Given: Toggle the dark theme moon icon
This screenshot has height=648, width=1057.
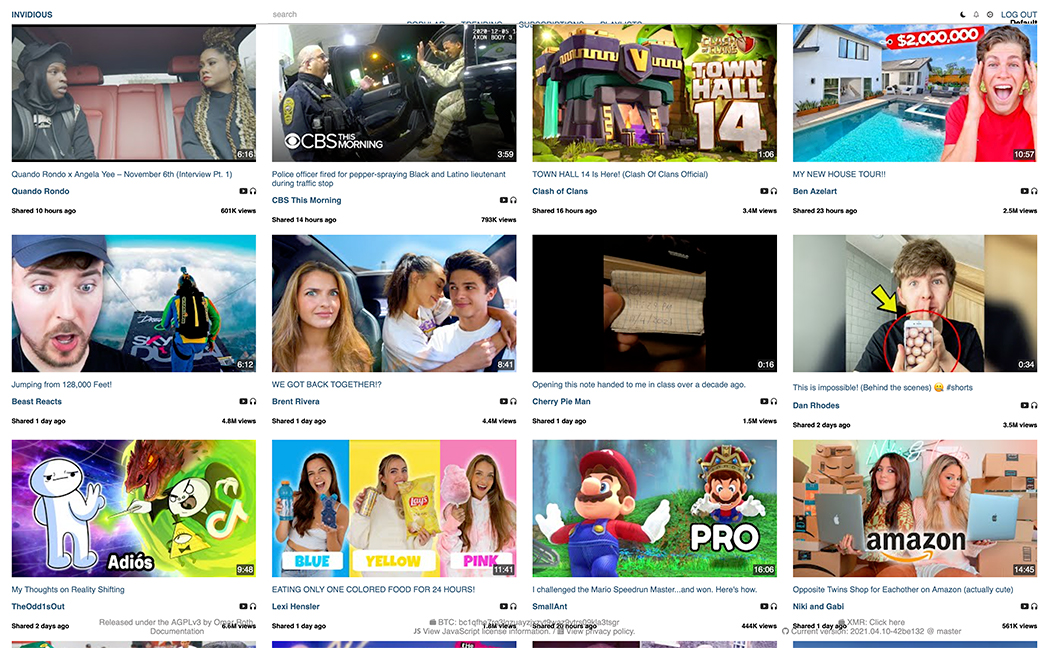Looking at the screenshot, I should (x=963, y=14).
